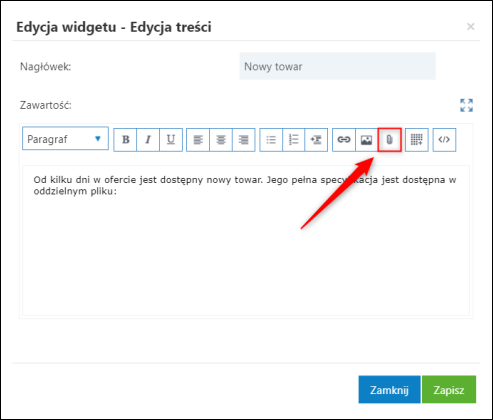Screen dimensions: 493x420
Task: Insert a hyperlink with chain icon
Action: click(344, 140)
